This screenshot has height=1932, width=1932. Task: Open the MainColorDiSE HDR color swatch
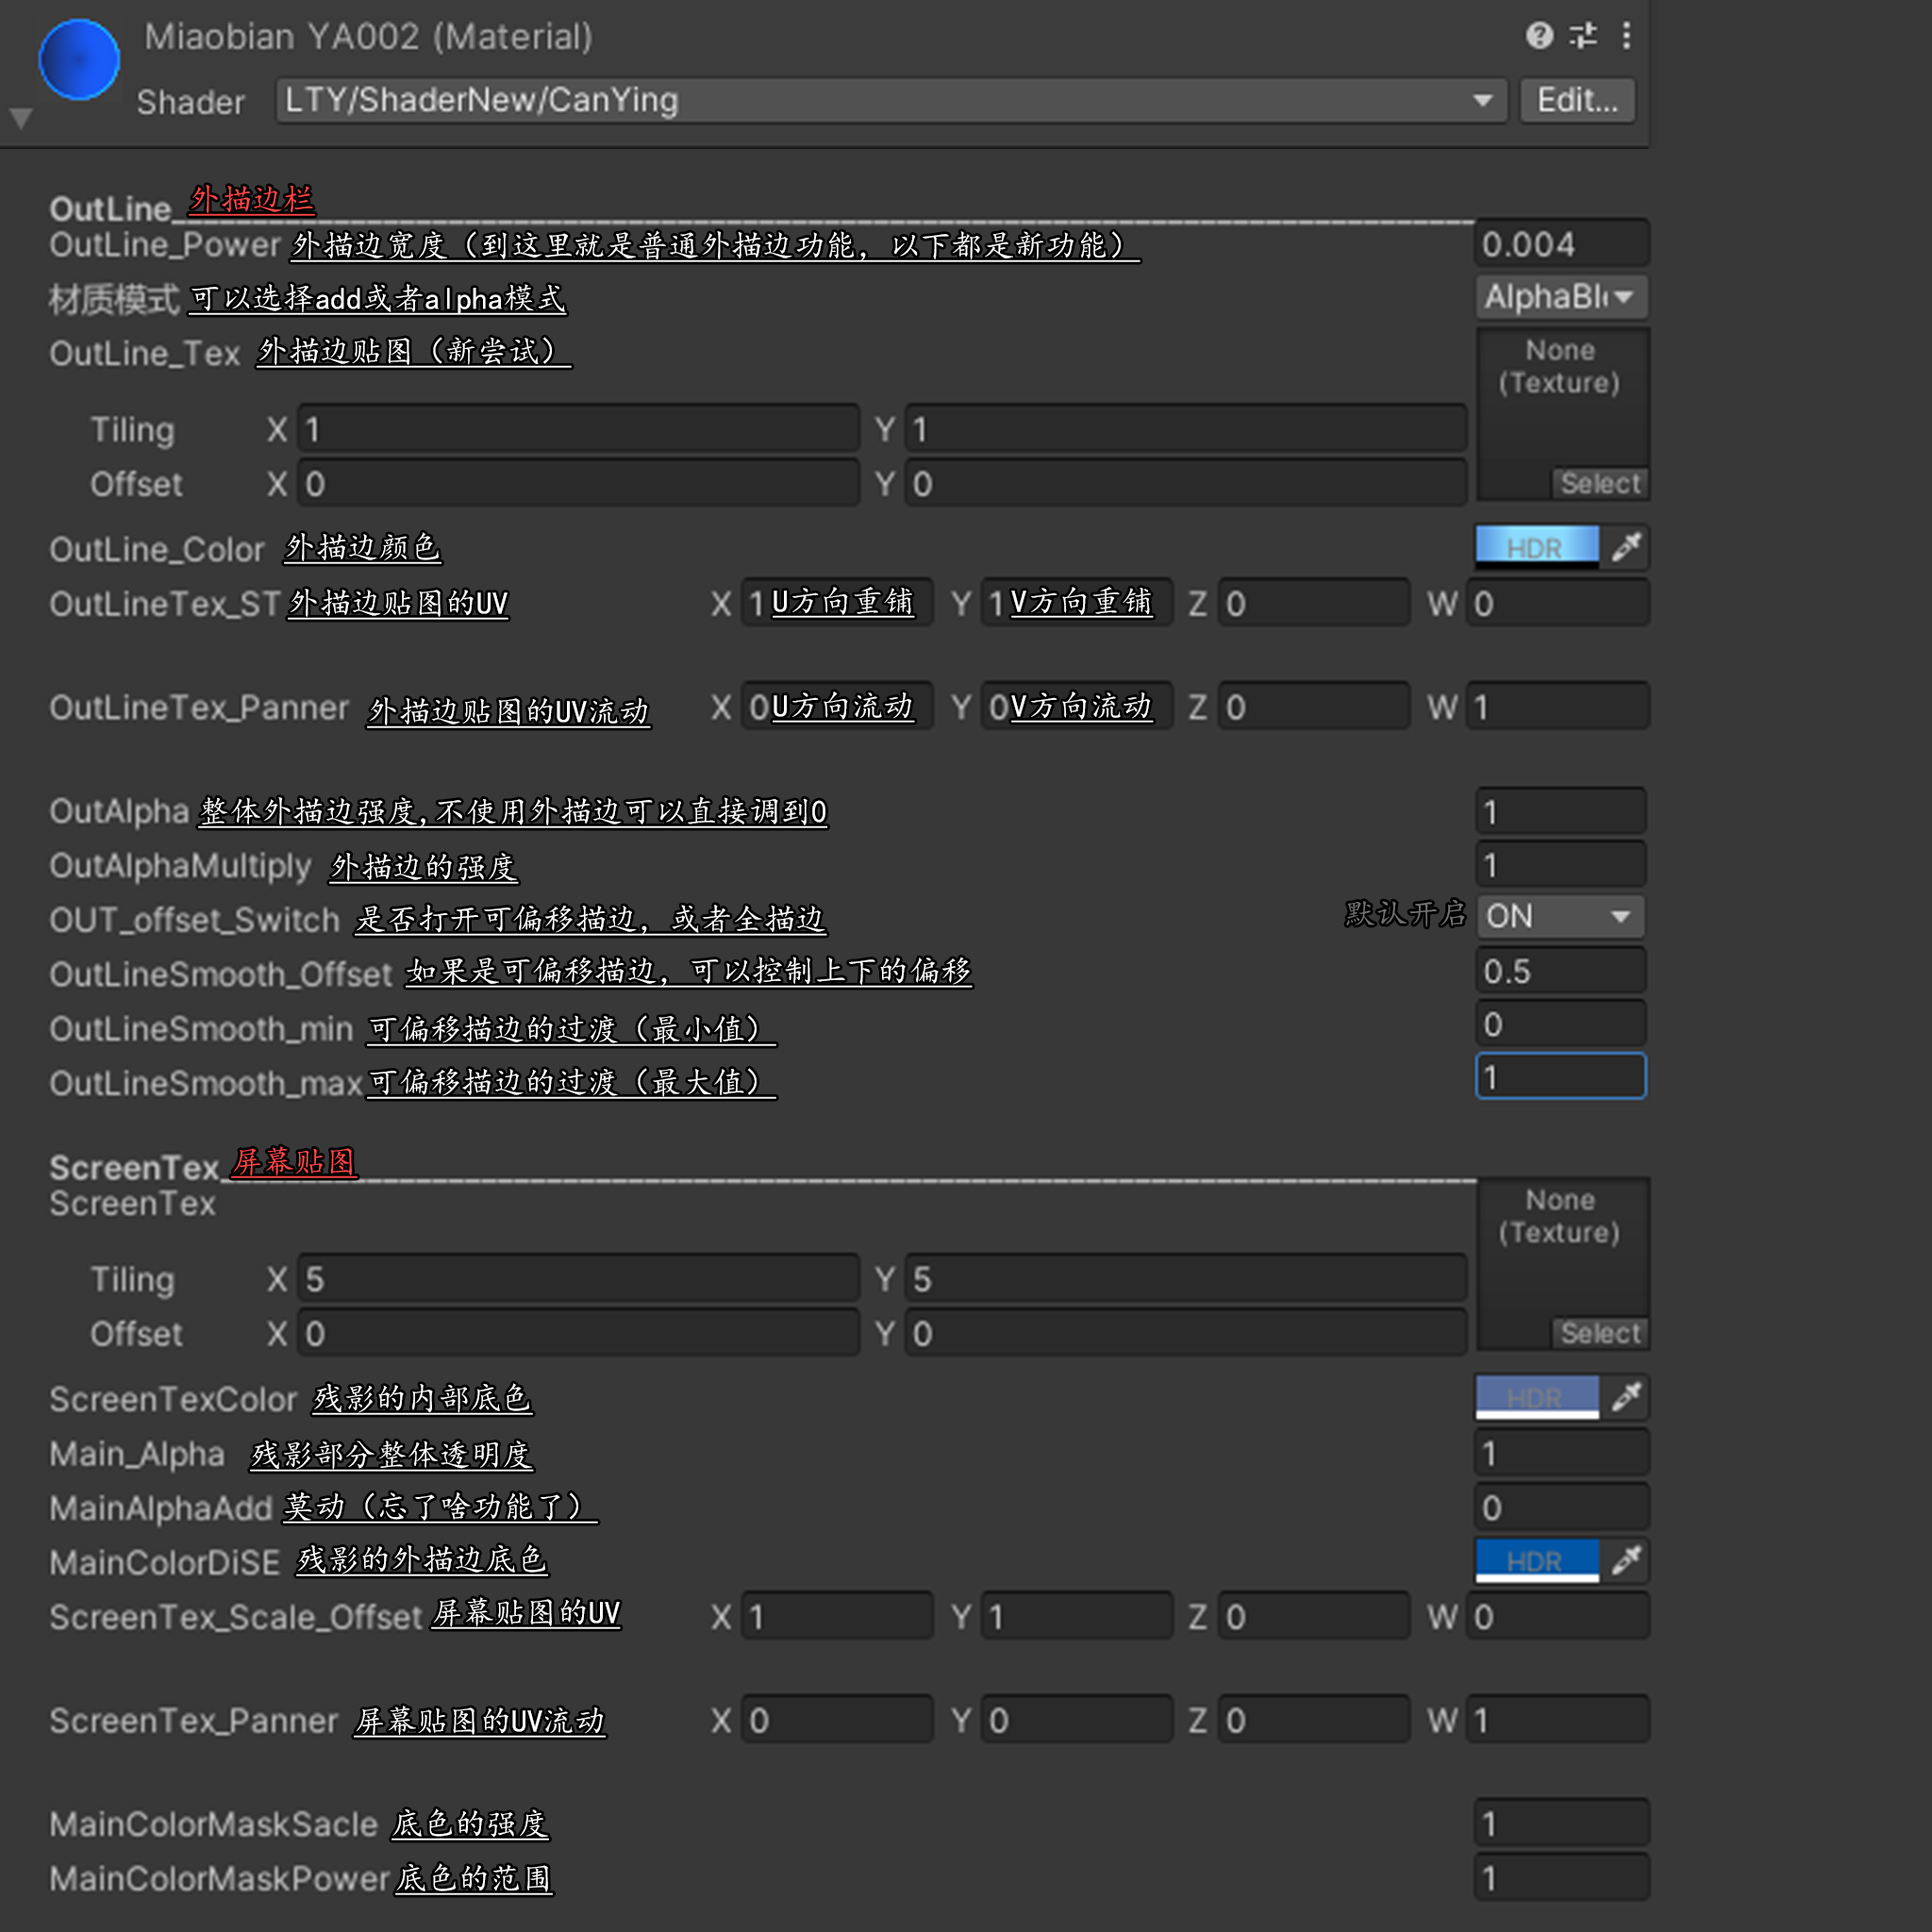(1536, 1560)
